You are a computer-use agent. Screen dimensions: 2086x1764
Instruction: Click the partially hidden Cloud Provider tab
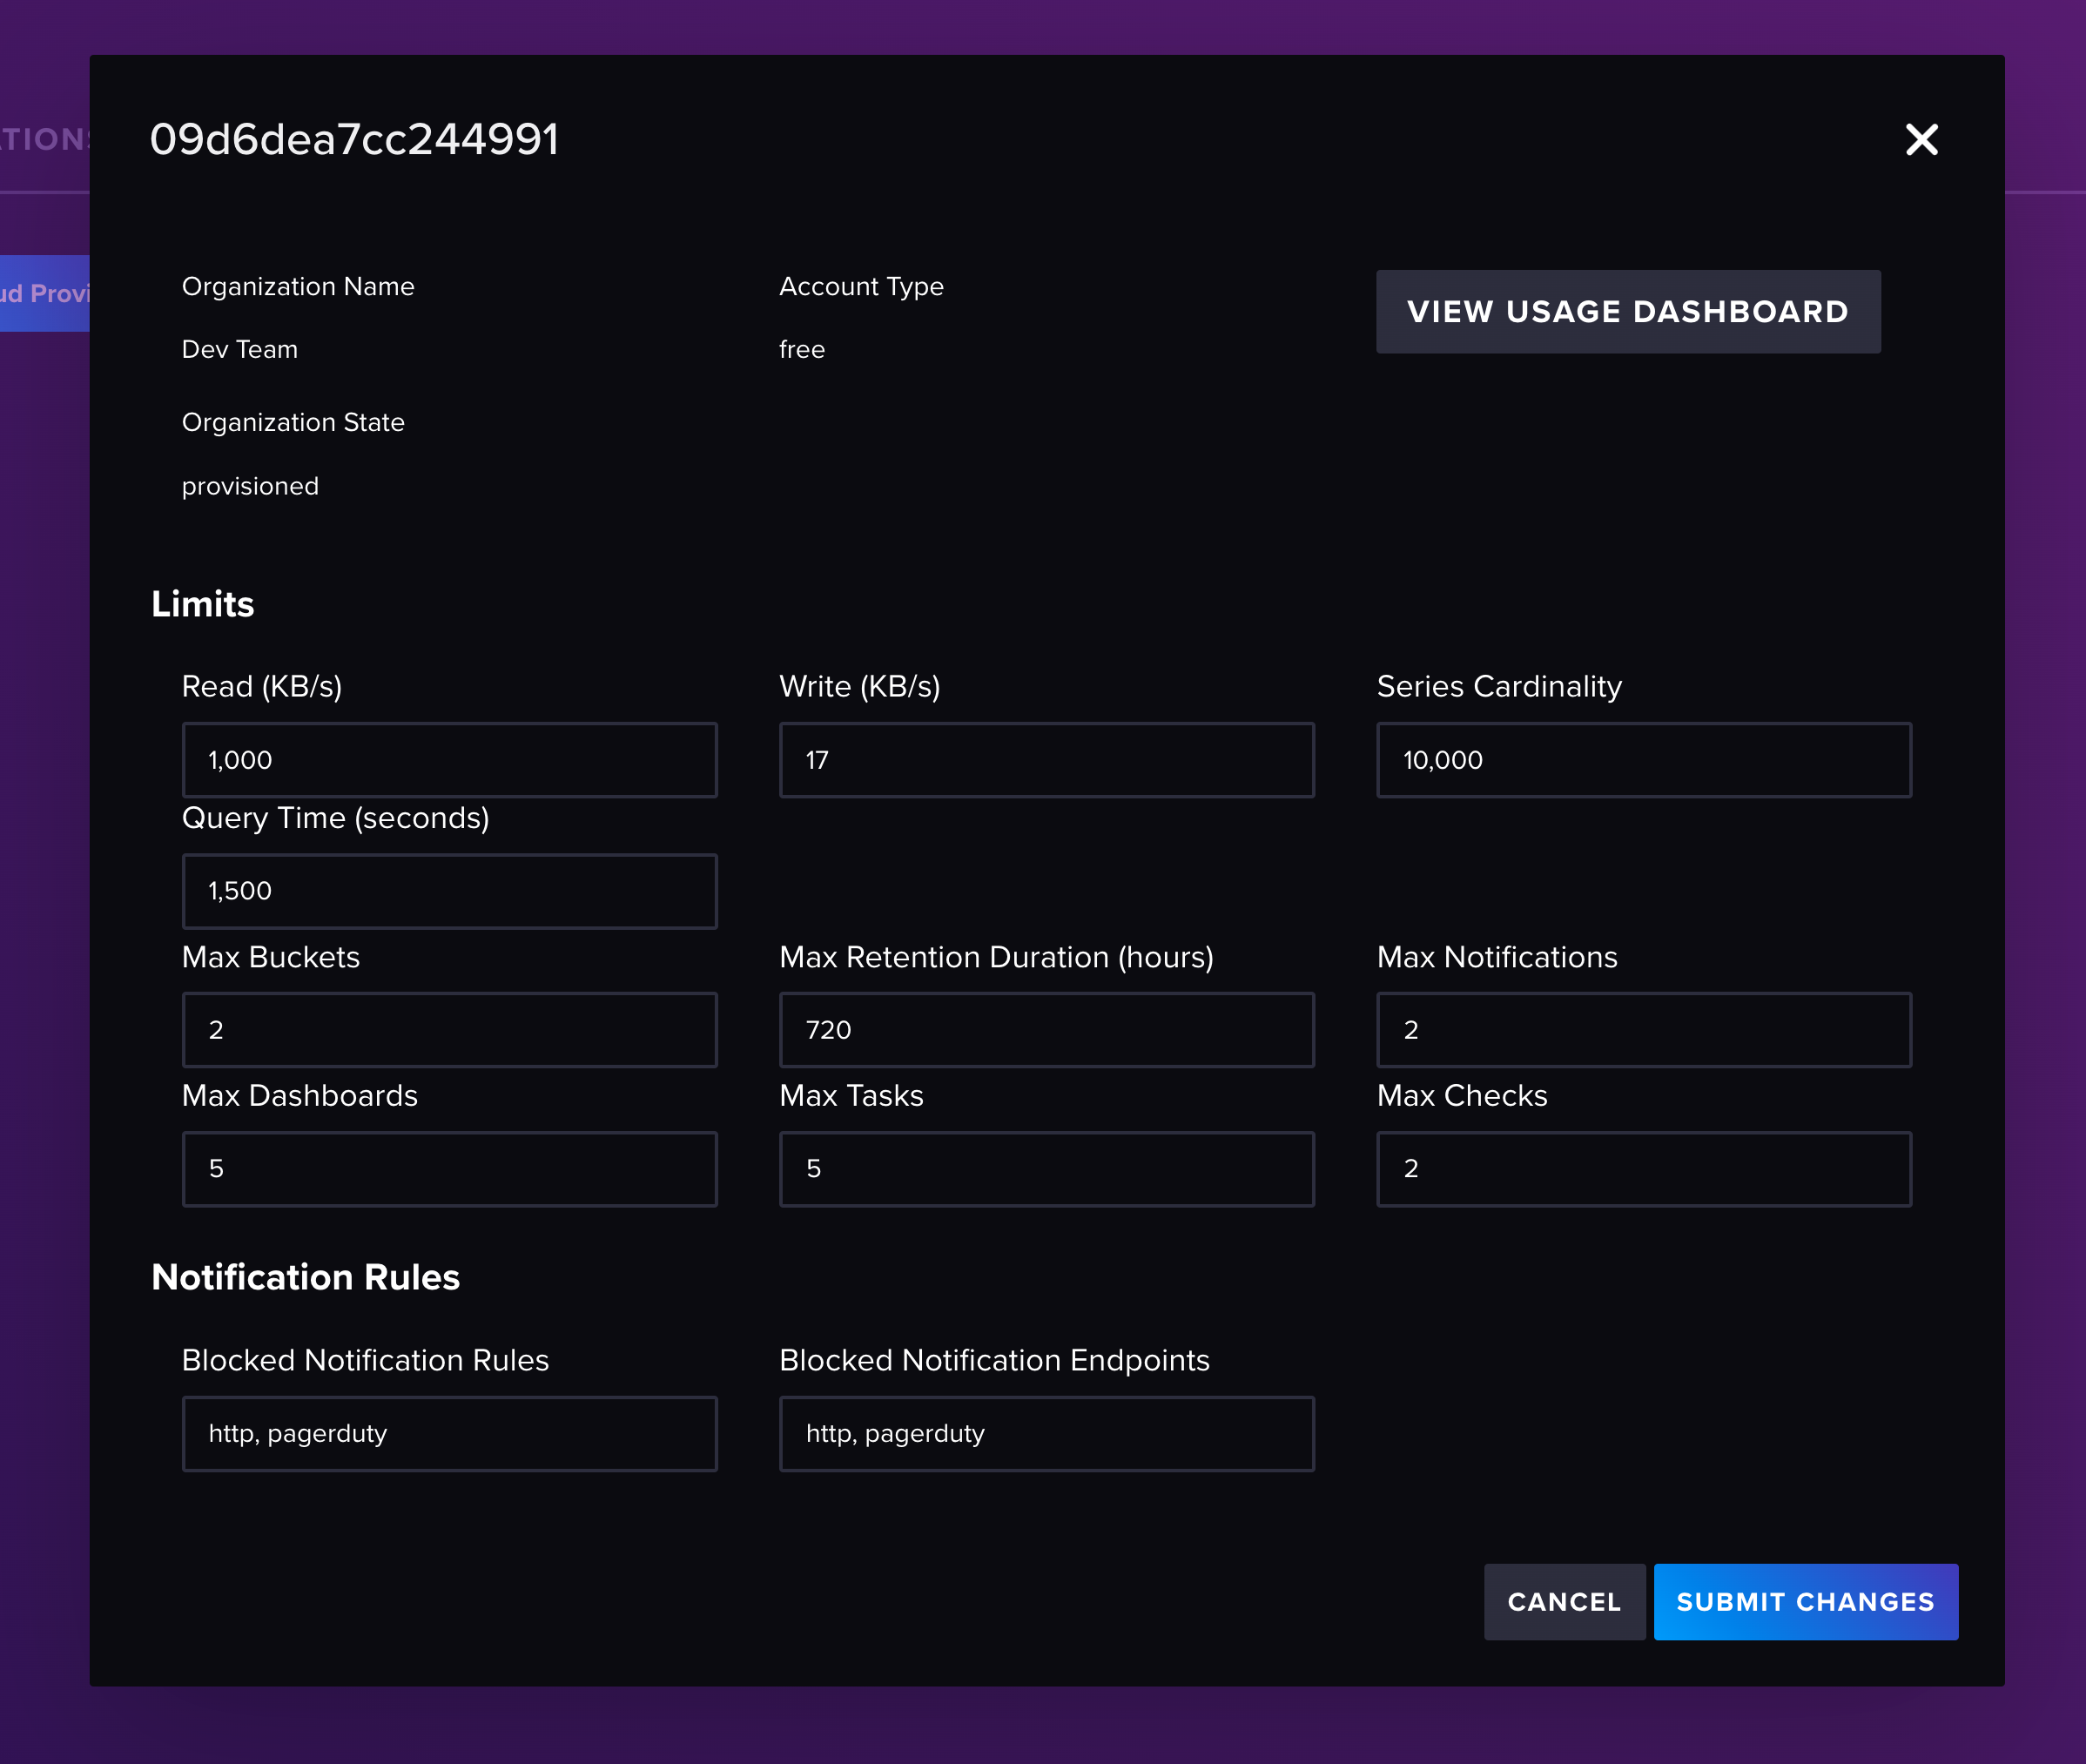point(44,293)
